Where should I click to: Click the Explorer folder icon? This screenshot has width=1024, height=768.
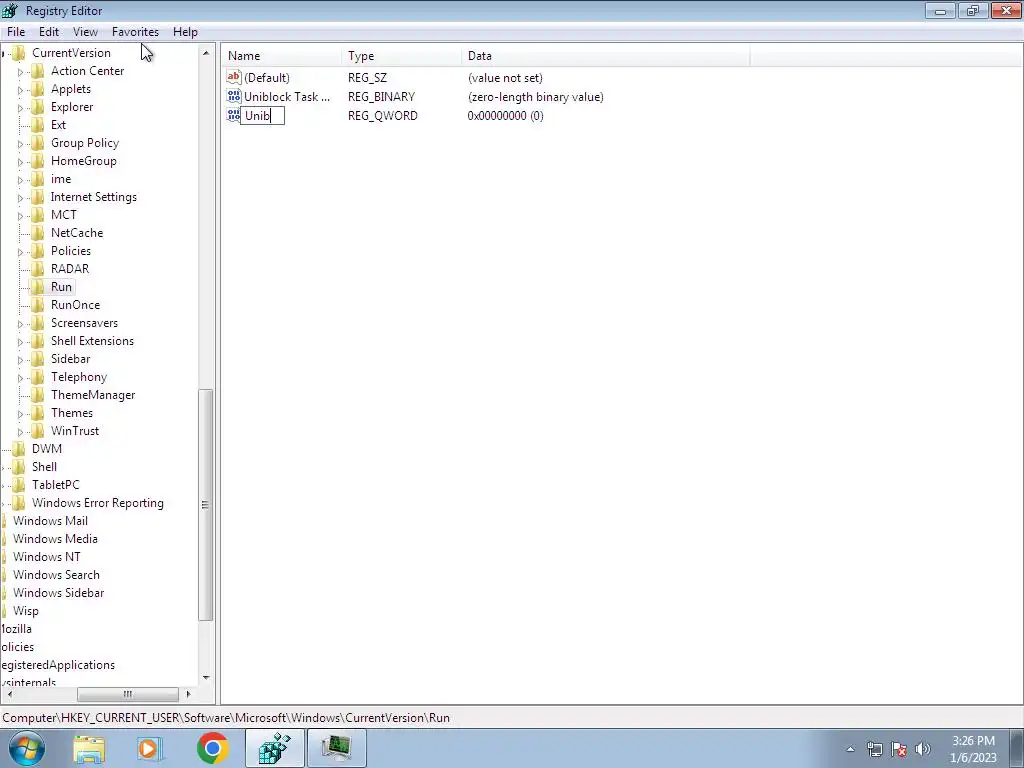(38, 106)
